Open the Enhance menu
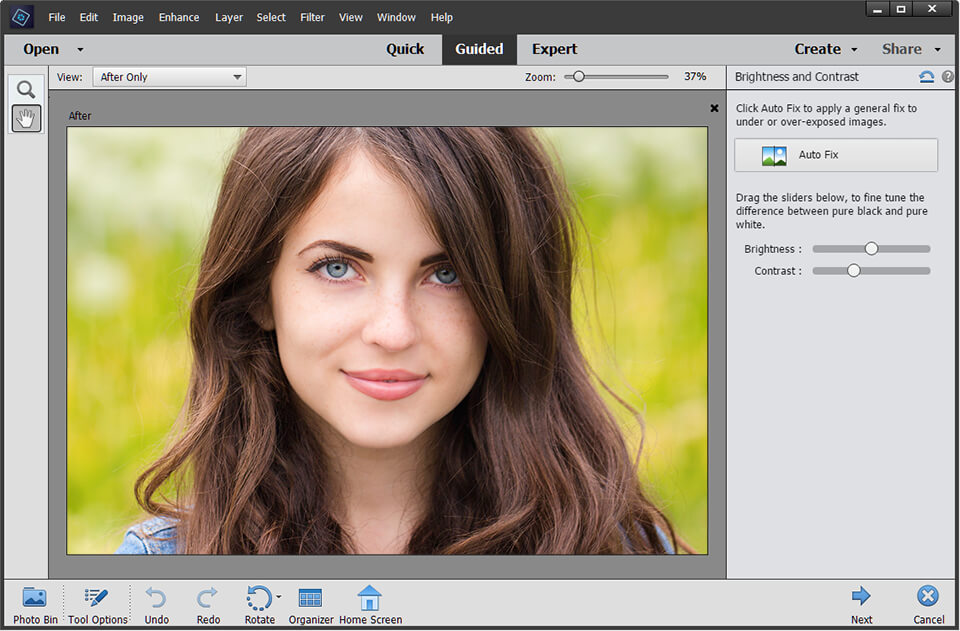Viewport: 960px width, 631px height. pyautogui.click(x=178, y=17)
